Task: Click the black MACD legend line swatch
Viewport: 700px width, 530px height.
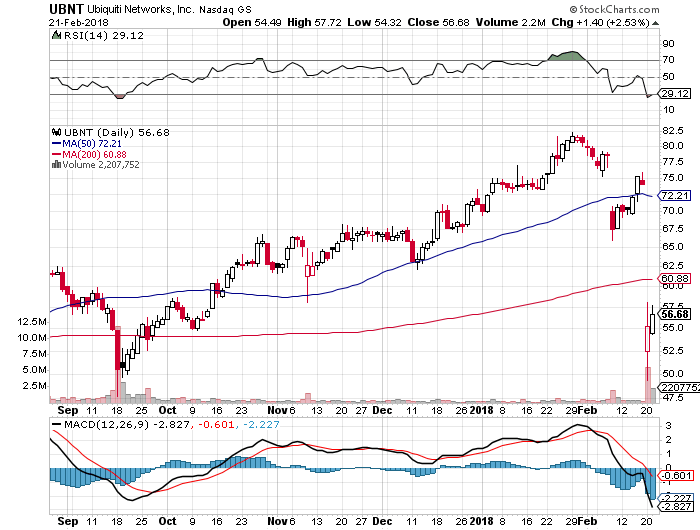Action: (x=56, y=424)
